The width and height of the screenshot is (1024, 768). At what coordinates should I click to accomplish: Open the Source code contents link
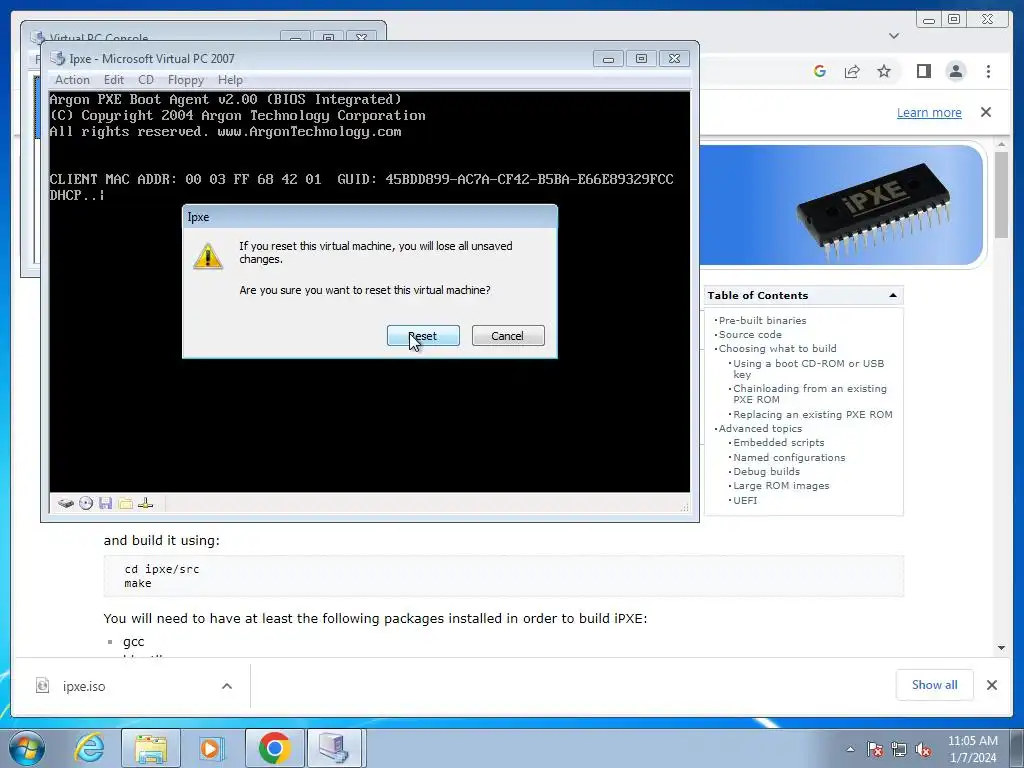750,334
